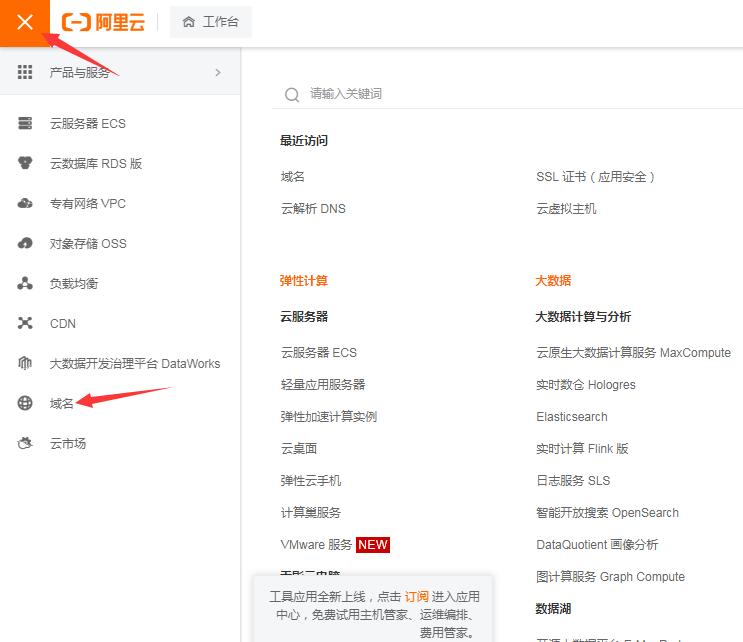Open 大数据开发治理平台 DataWorks in sidebar
This screenshot has width=743, height=642.
(135, 363)
